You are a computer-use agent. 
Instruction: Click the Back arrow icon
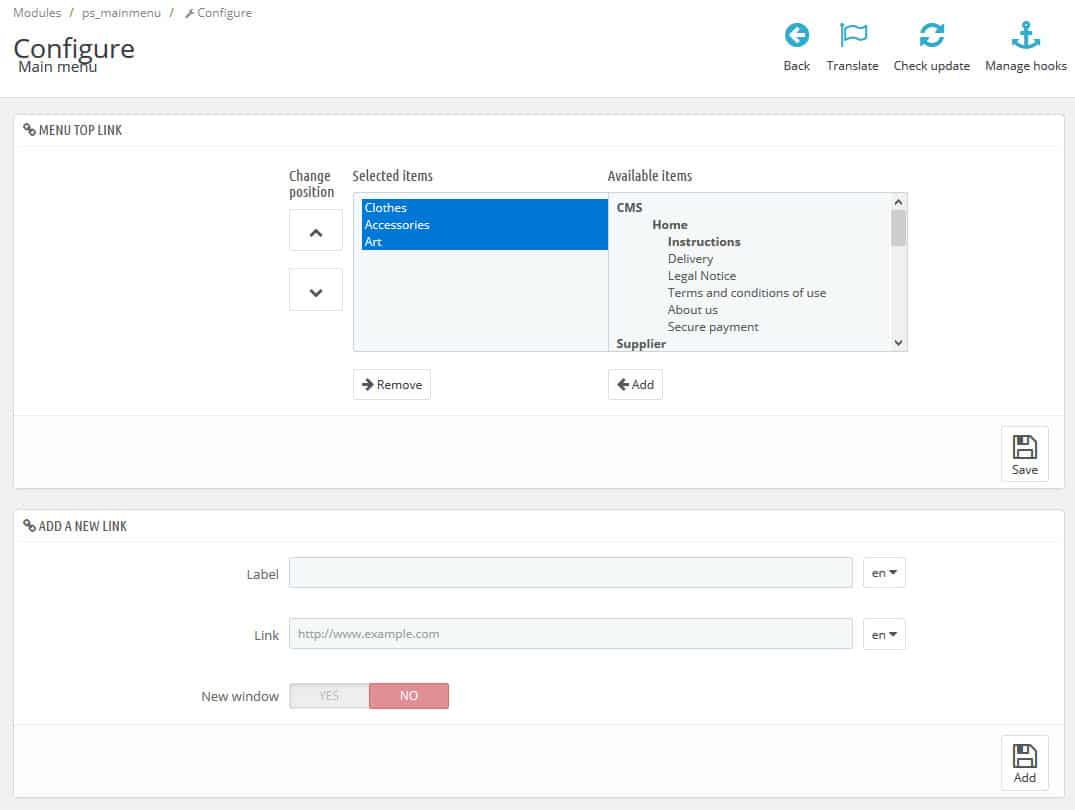tap(796, 34)
